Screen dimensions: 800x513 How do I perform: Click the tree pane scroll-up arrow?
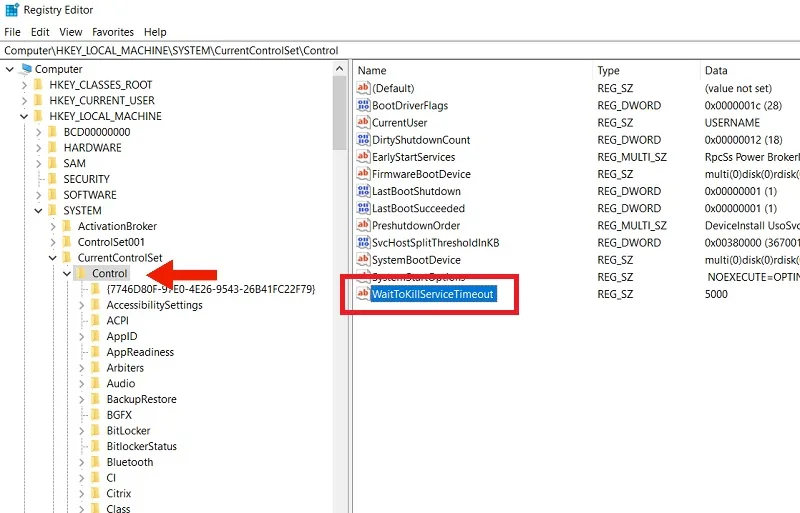click(x=340, y=69)
